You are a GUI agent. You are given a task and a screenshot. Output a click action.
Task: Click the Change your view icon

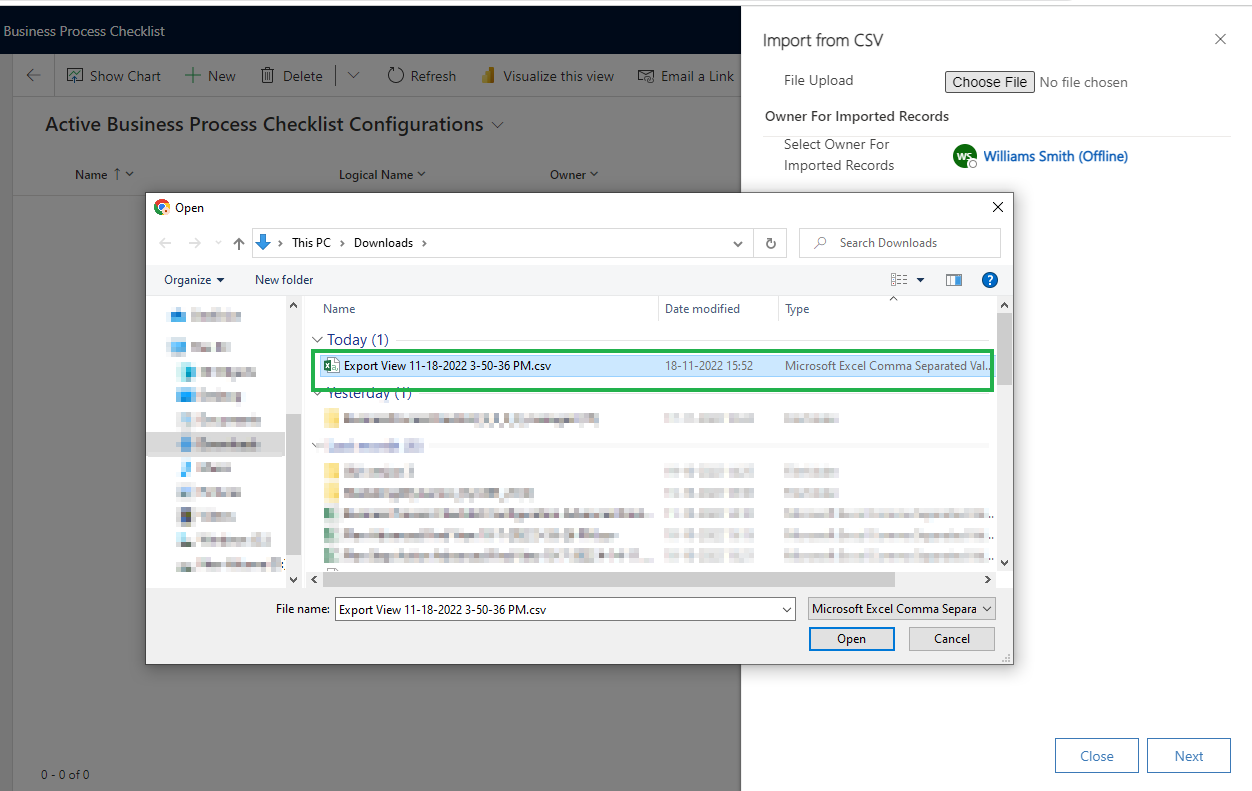899,280
